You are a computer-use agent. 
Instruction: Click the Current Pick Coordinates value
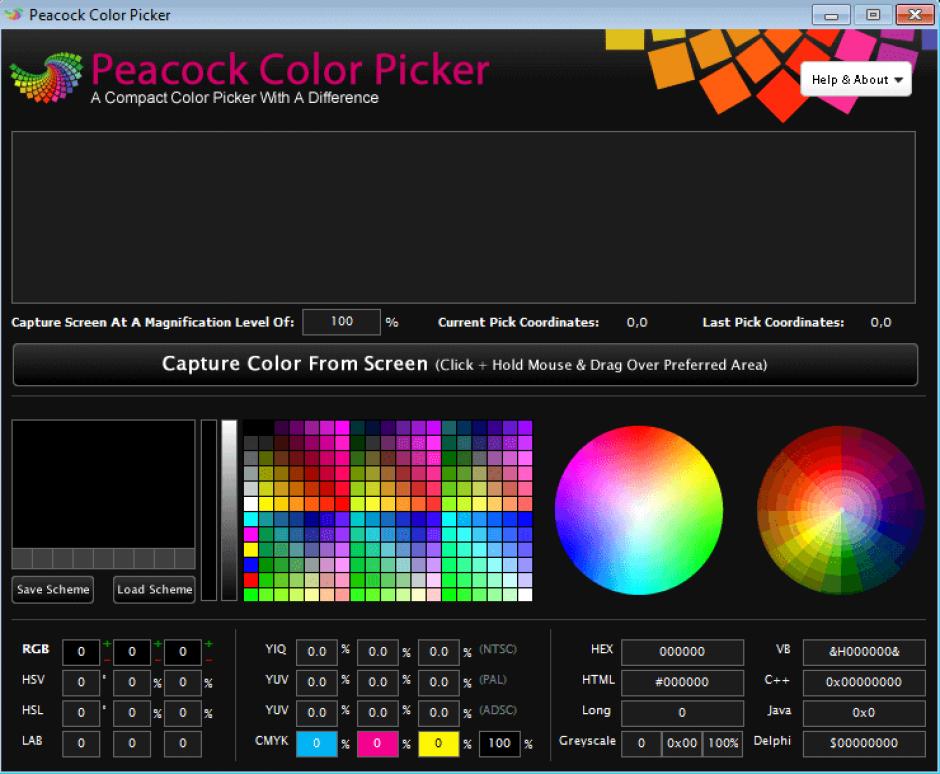637,323
